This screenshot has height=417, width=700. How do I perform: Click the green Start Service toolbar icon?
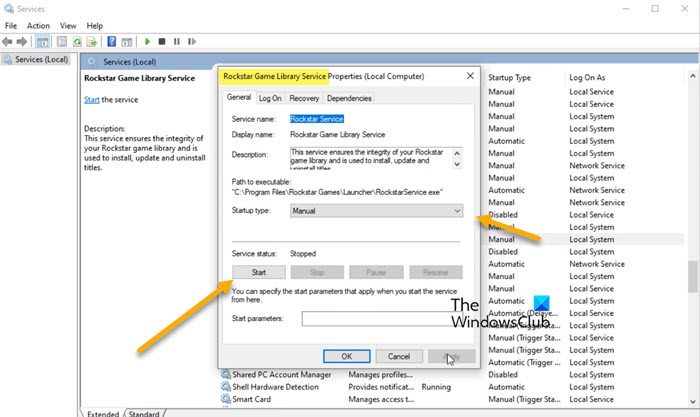click(x=147, y=42)
